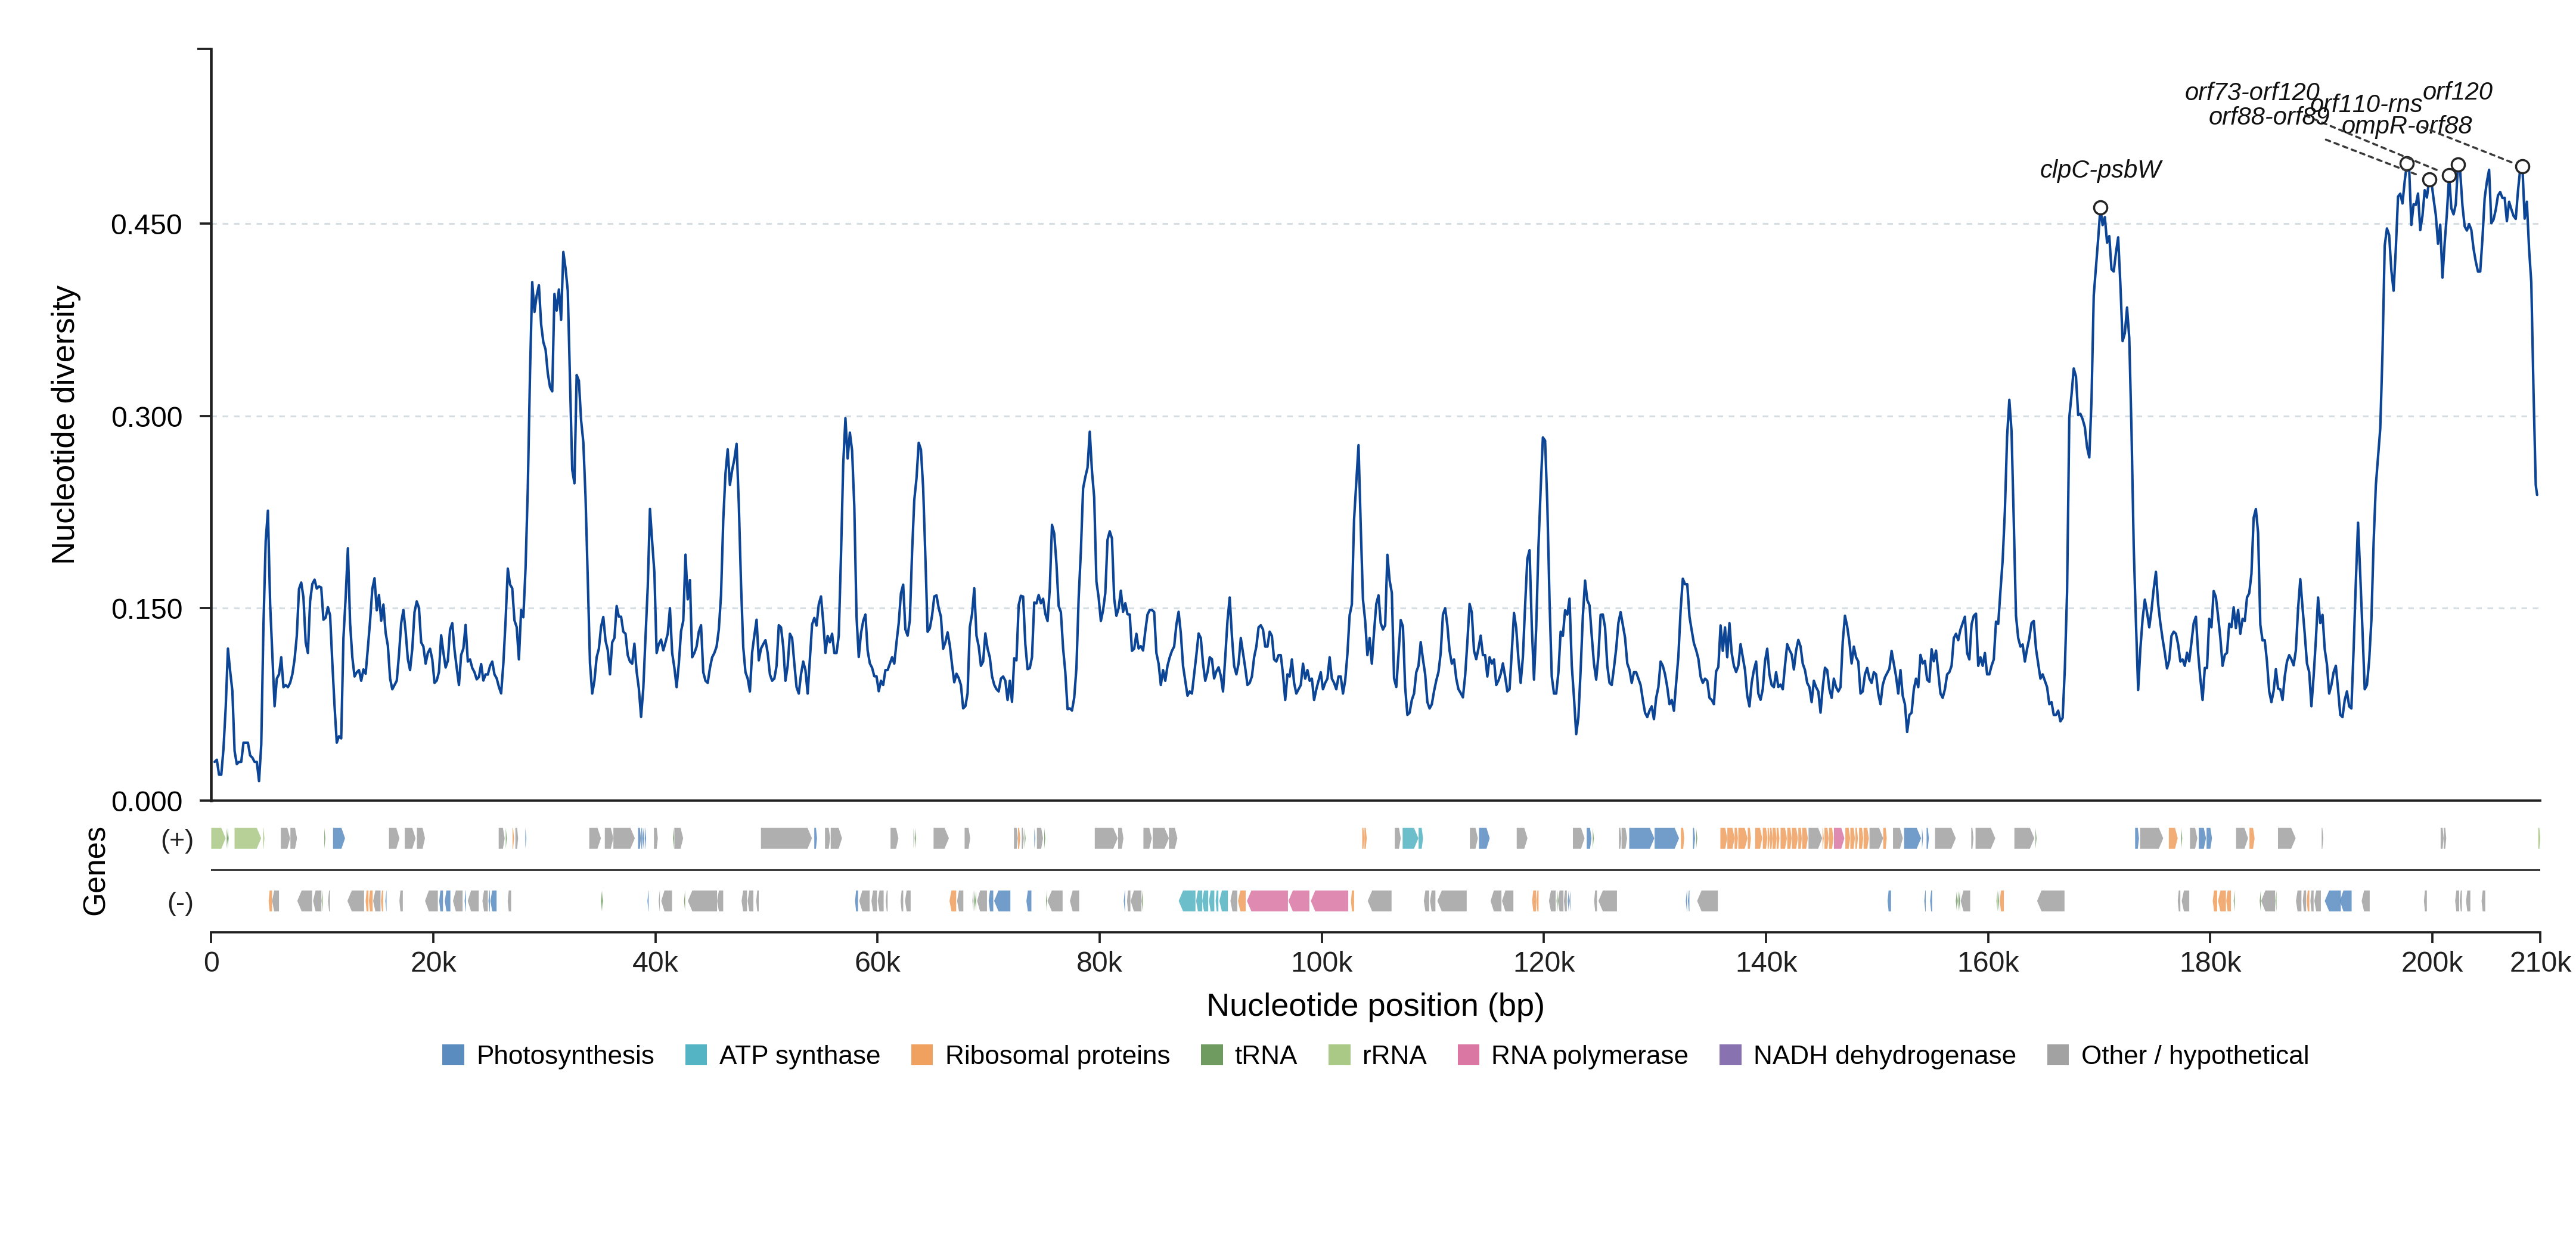Screen dimensions: 2576x1253
Task: Click the 'Genes' track title
Action: tap(94, 871)
